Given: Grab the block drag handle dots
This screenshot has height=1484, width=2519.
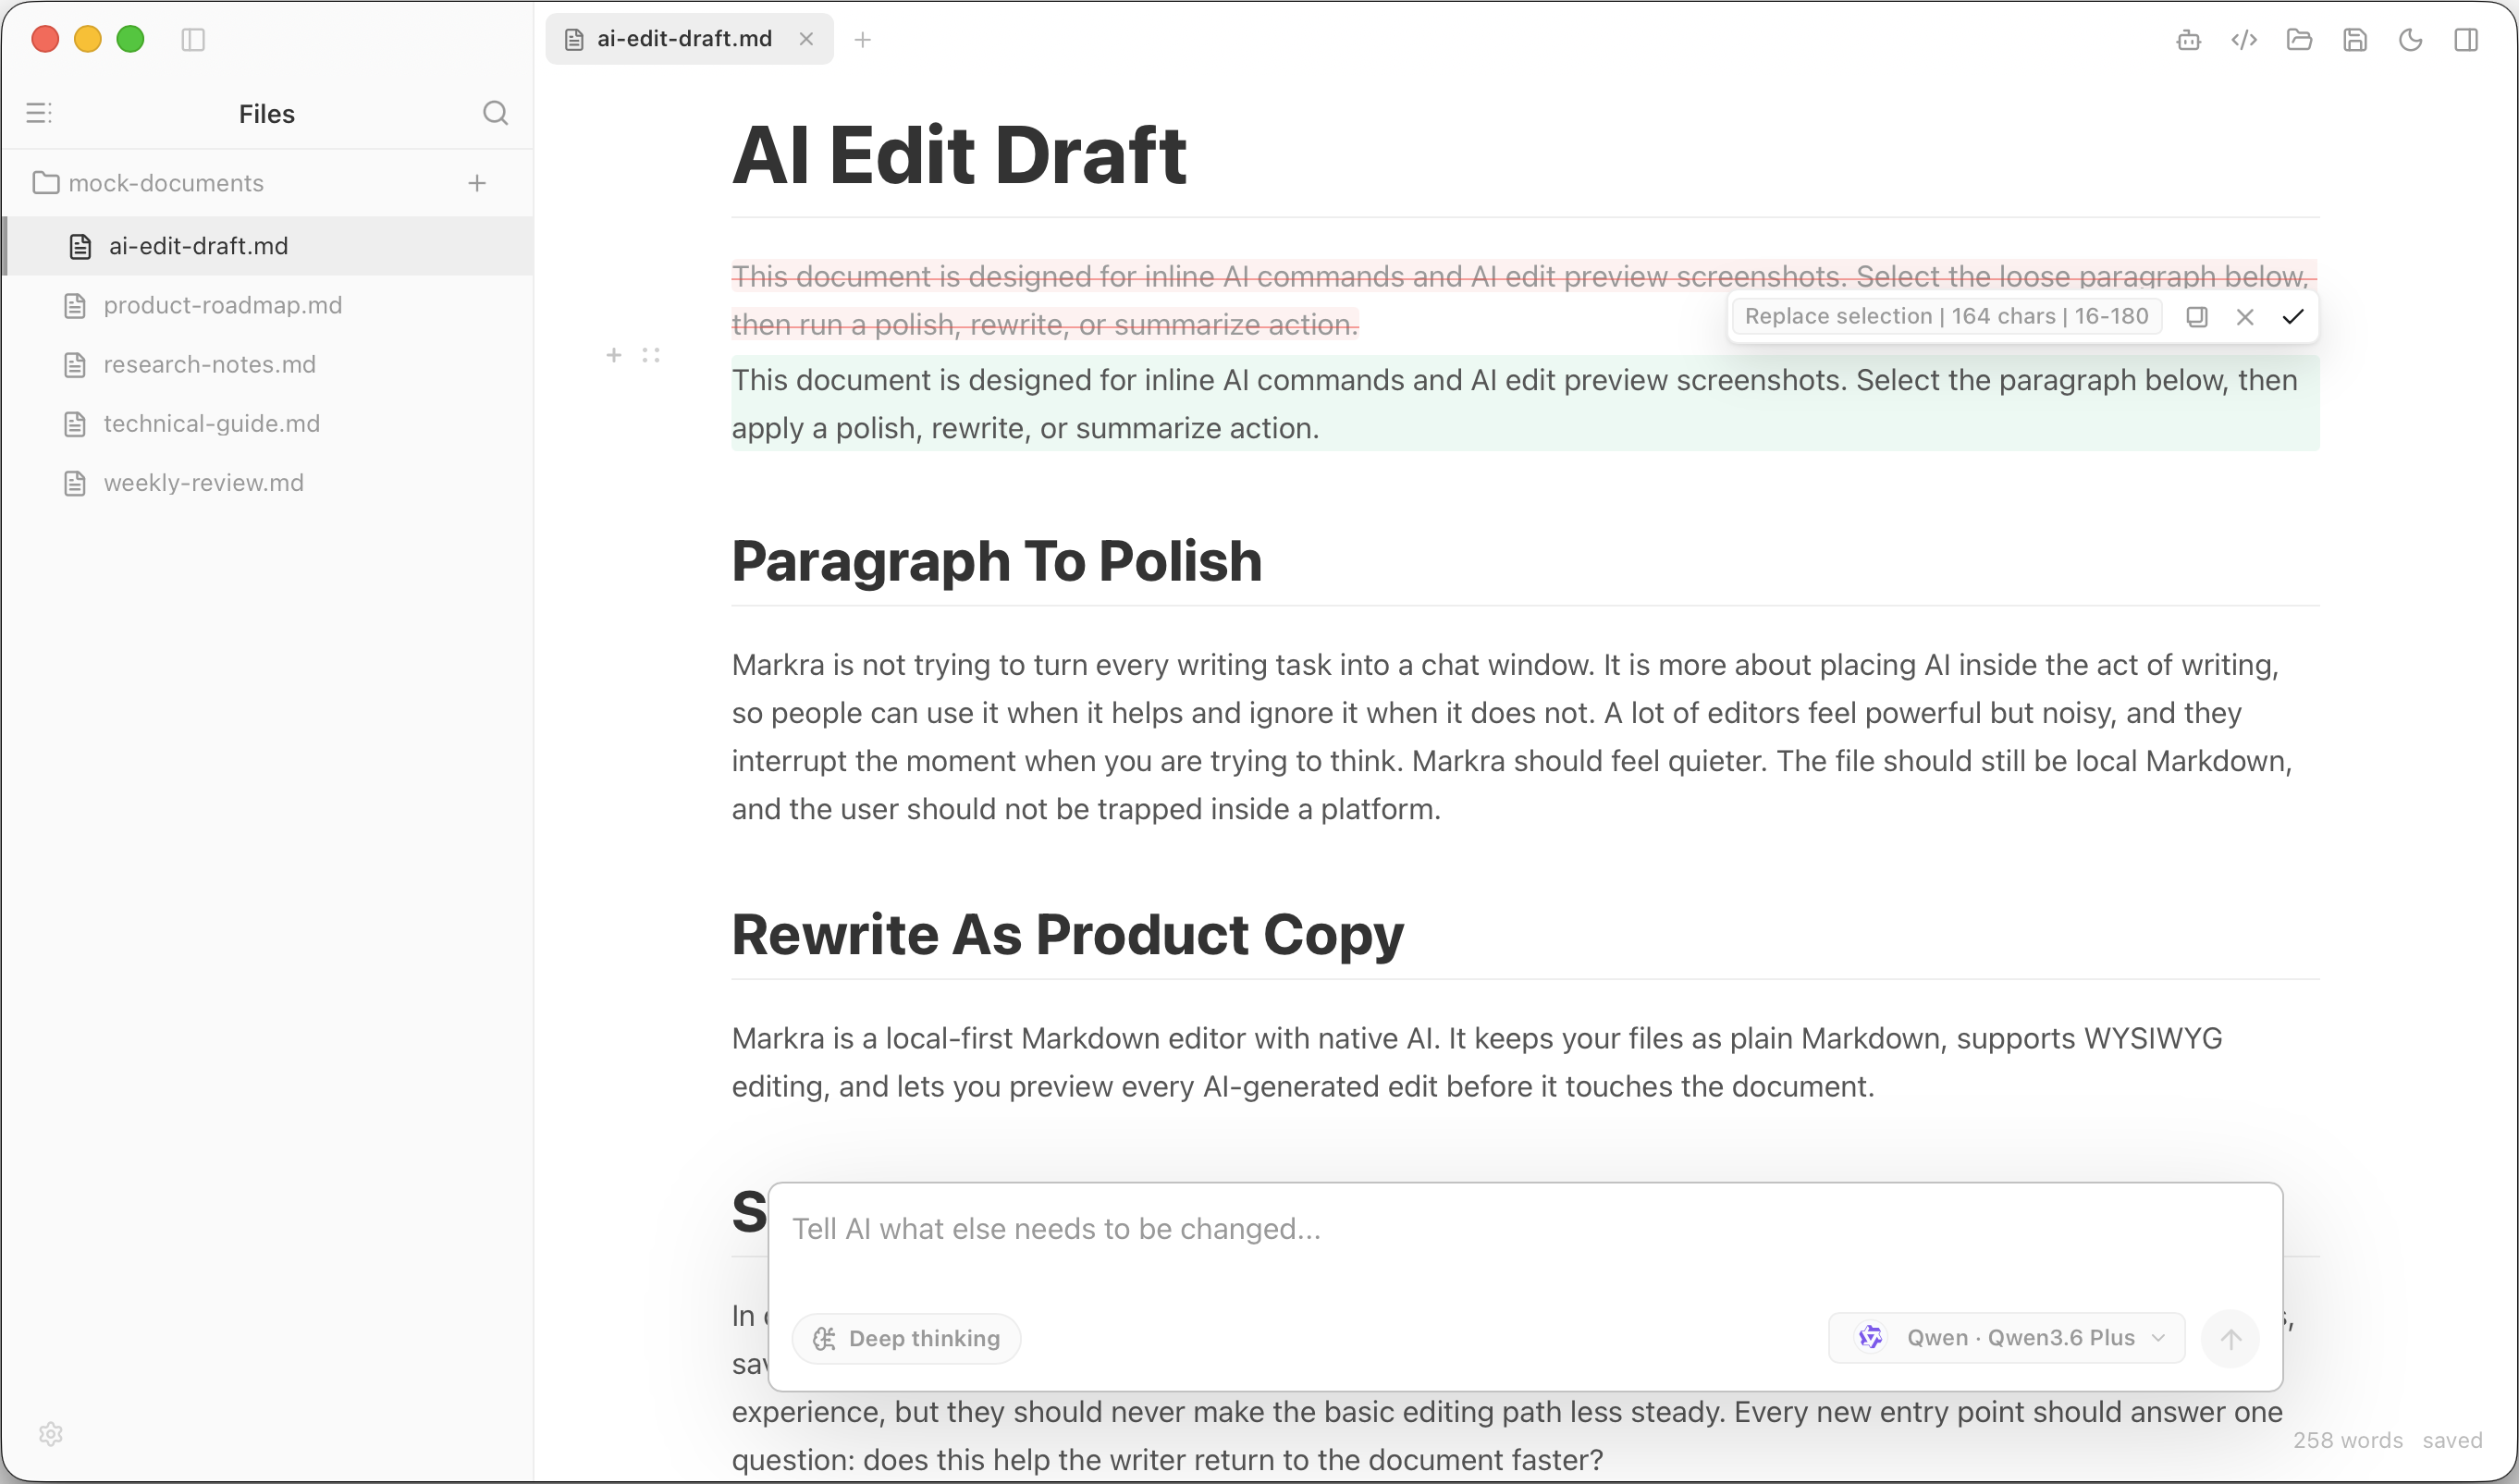Looking at the screenshot, I should pyautogui.click(x=651, y=355).
